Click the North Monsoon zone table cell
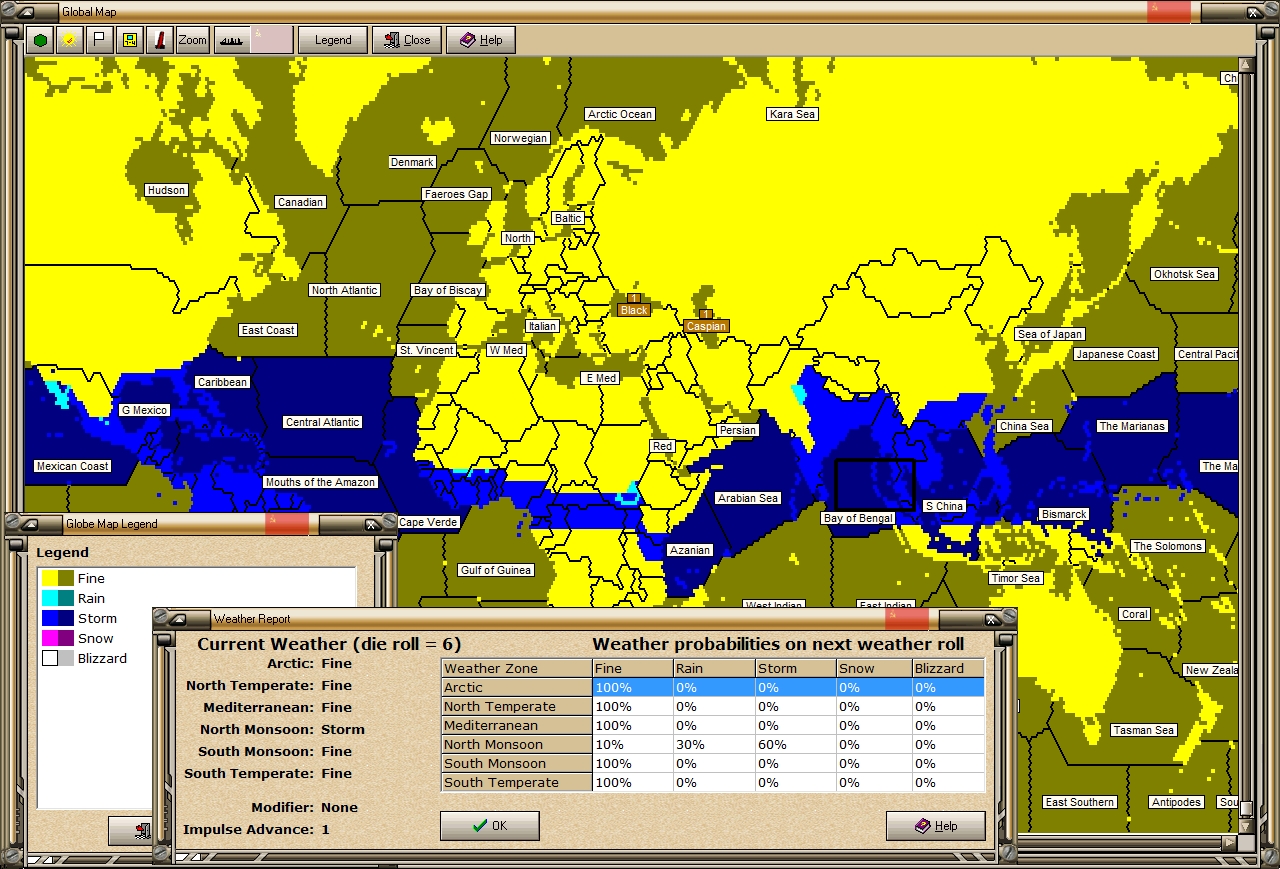Viewport: 1280px width, 869px height. point(517,744)
